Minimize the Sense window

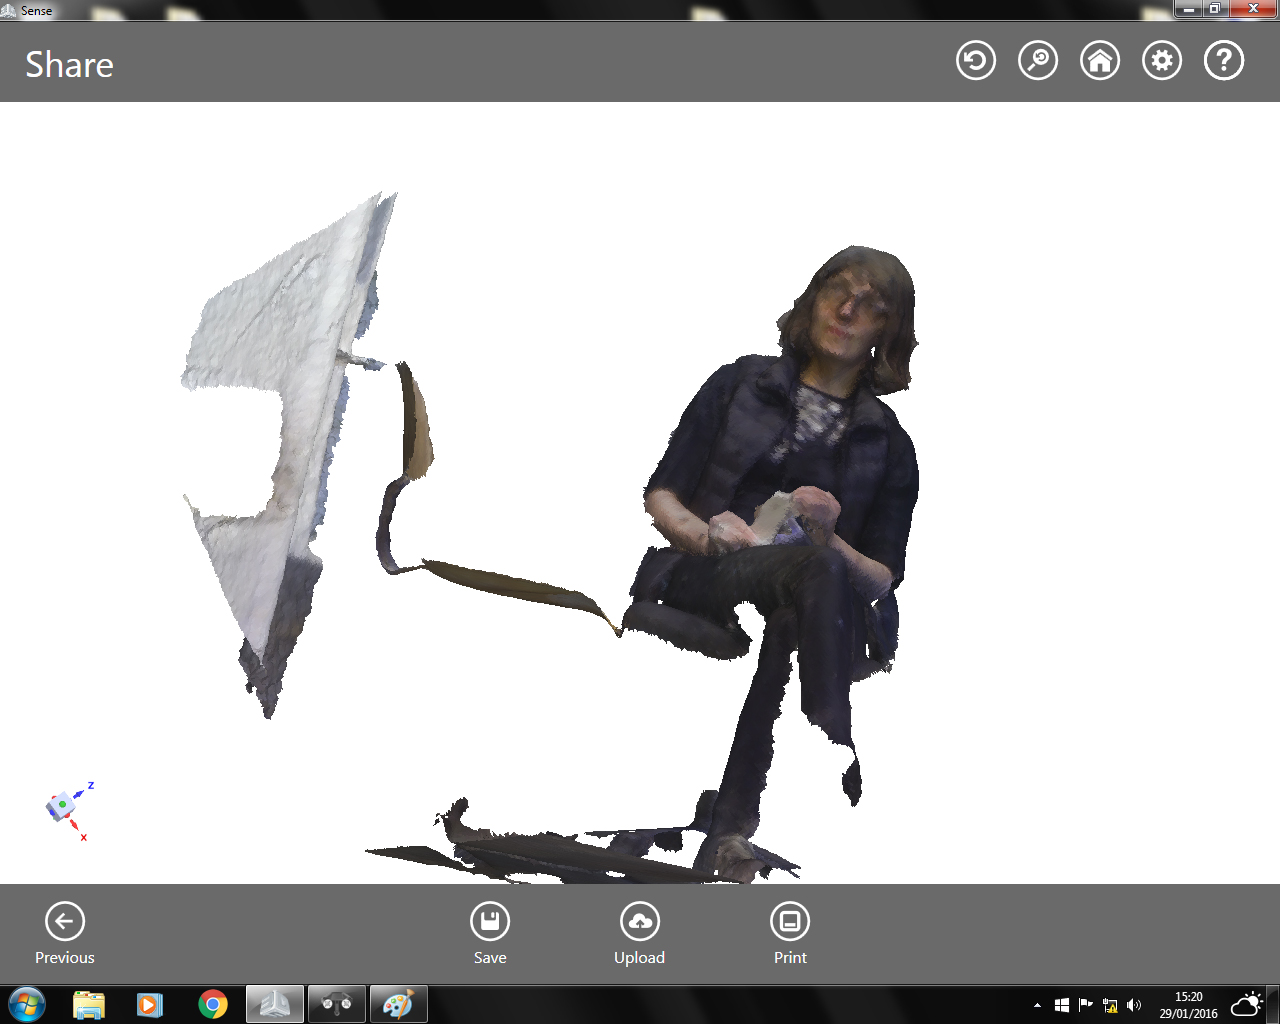[1188, 9]
